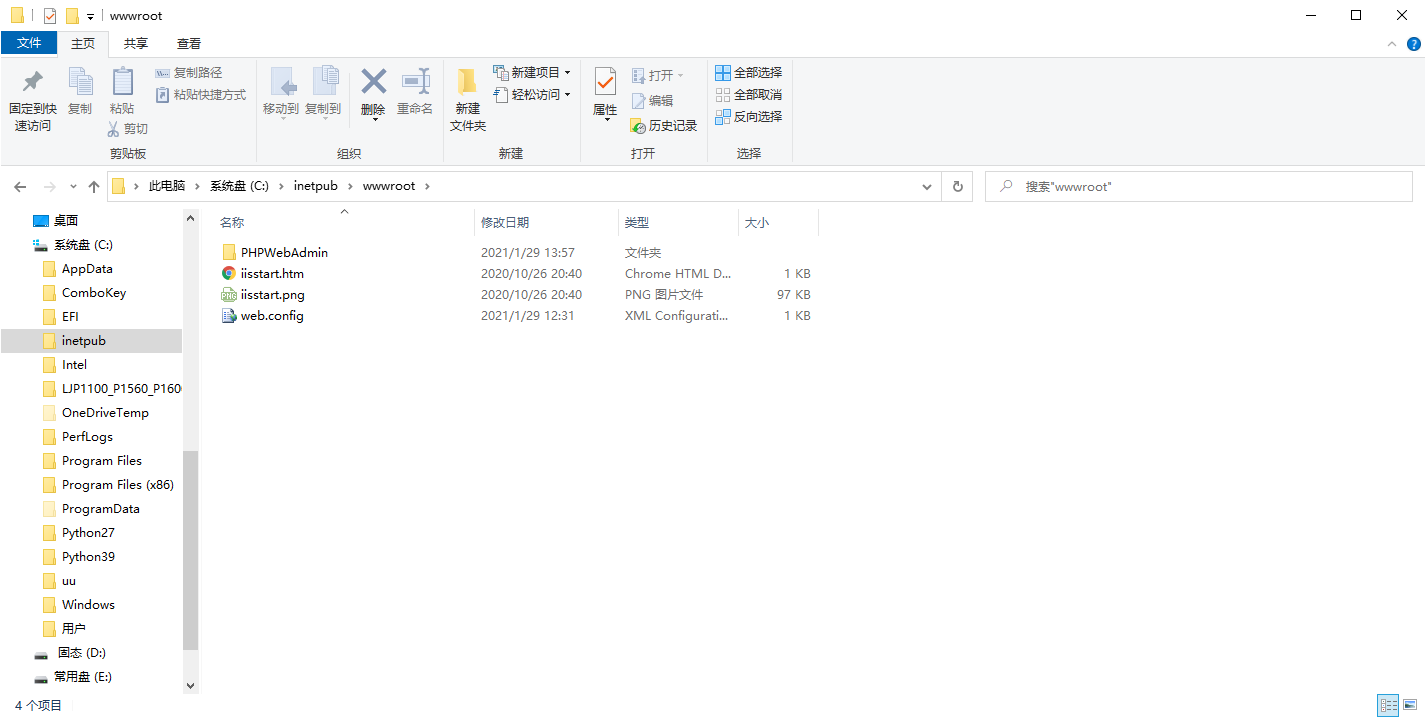This screenshot has height=718, width=1426.
Task: Open the address bar history dropdown
Action: (x=927, y=187)
